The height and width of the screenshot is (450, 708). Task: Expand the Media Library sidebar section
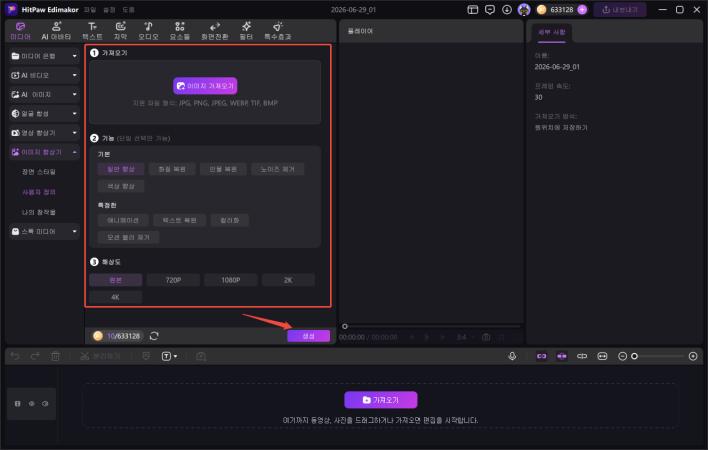click(44, 56)
